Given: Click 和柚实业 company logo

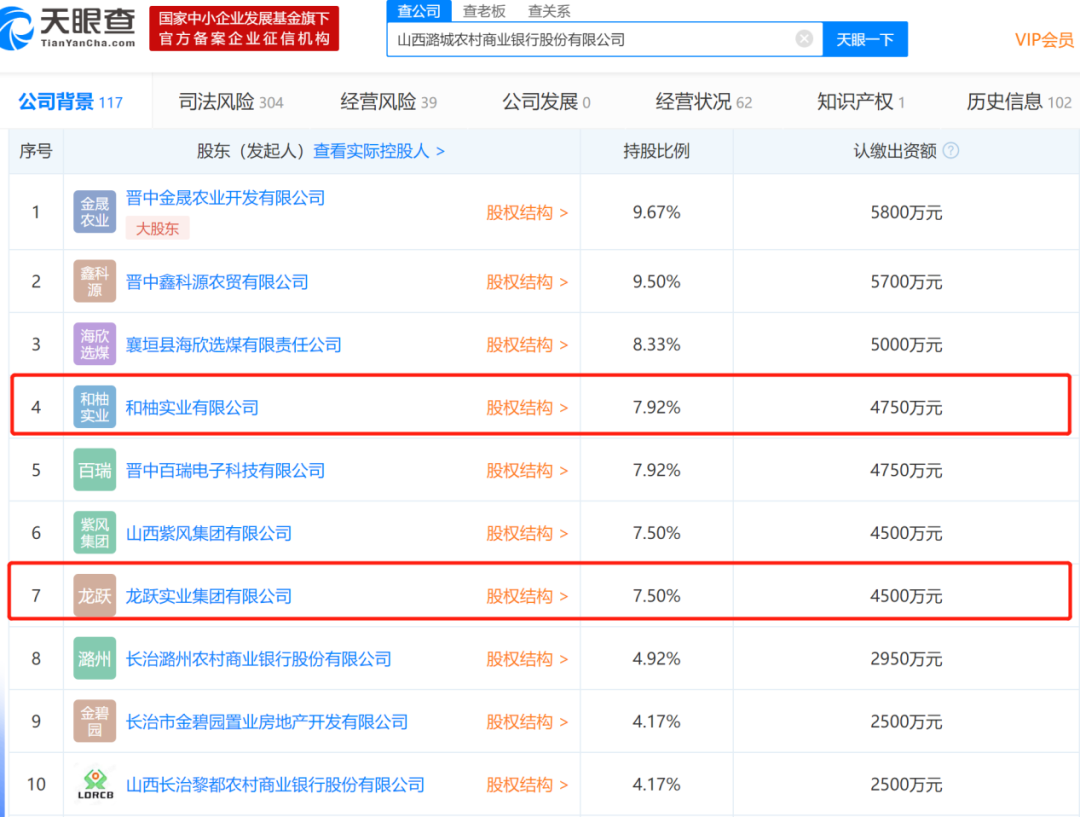Looking at the screenshot, I should point(94,406).
